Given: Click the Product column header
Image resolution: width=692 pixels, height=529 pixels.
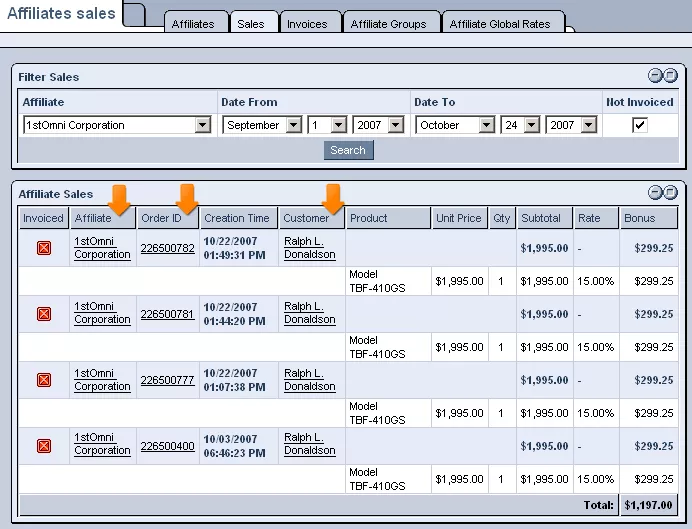Looking at the screenshot, I should 388,218.
